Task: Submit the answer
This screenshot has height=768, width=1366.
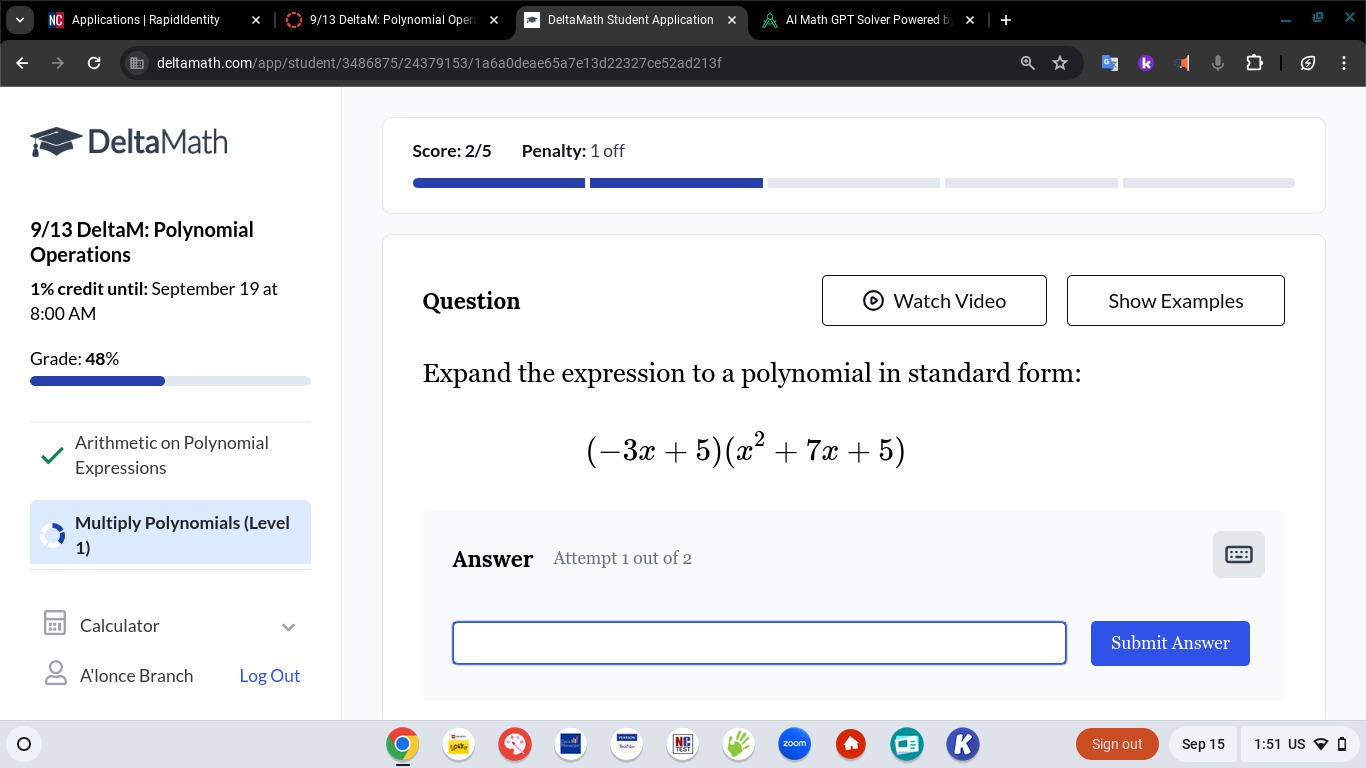Action: point(1170,643)
